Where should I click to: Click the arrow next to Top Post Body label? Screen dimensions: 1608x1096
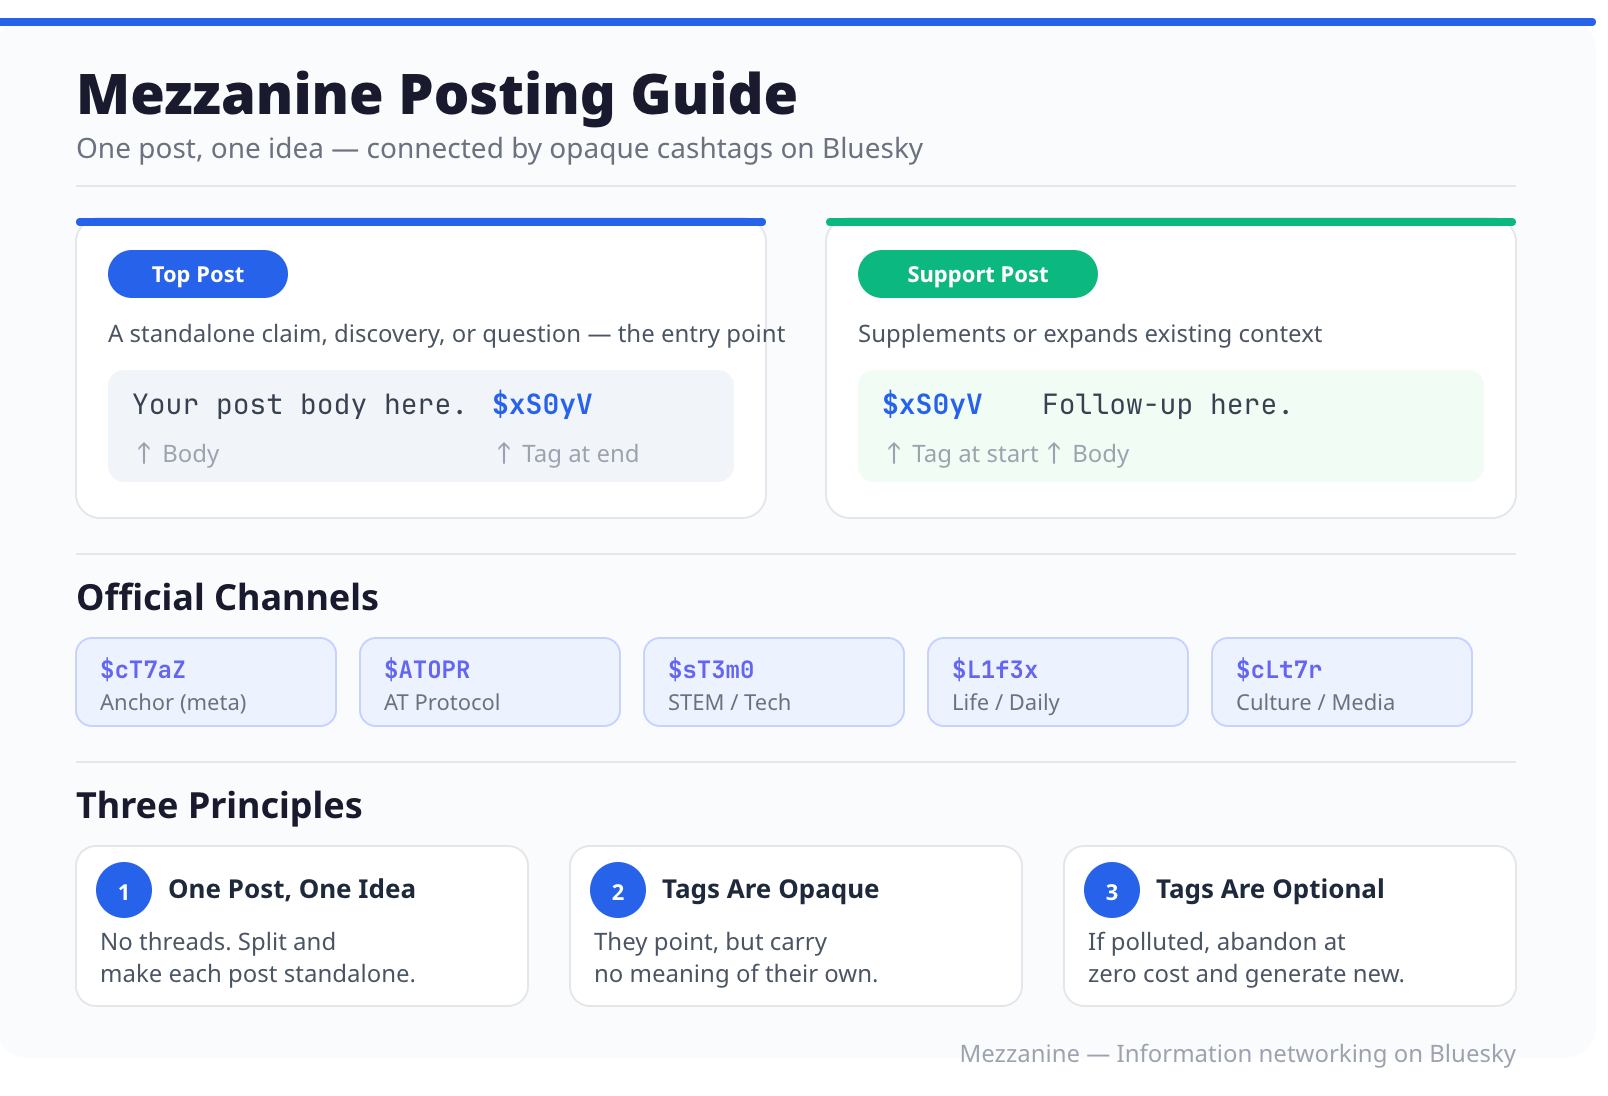[x=144, y=454]
